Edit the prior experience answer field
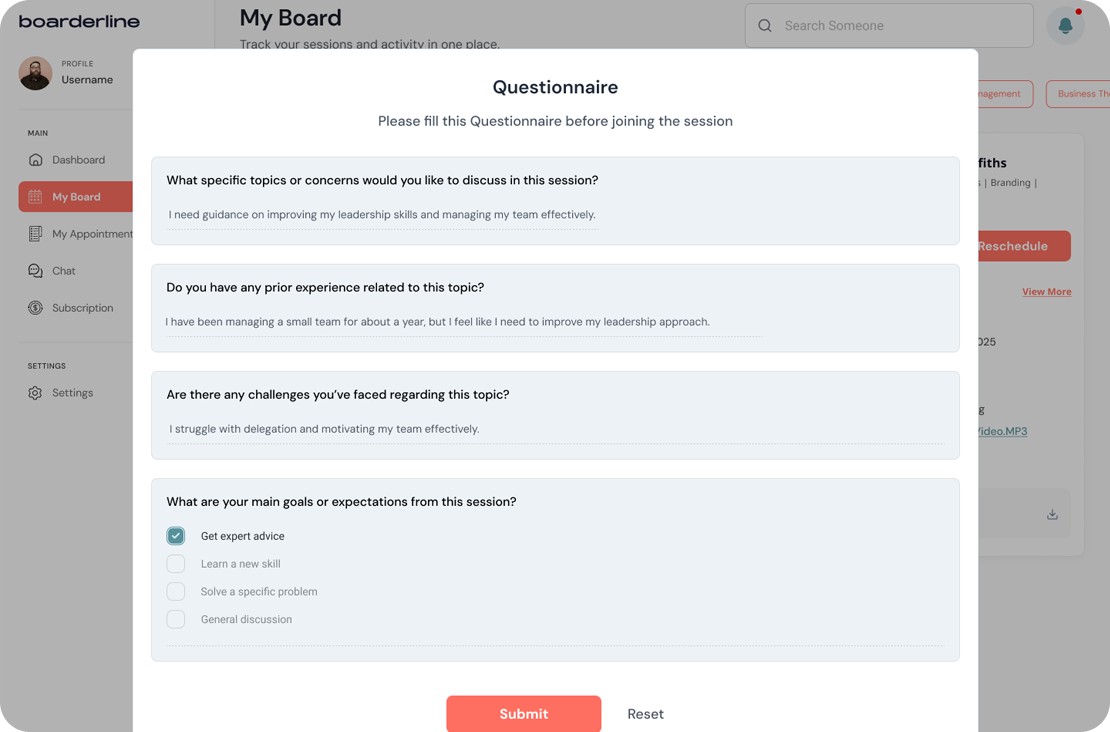This screenshot has width=1110, height=732. click(463, 322)
